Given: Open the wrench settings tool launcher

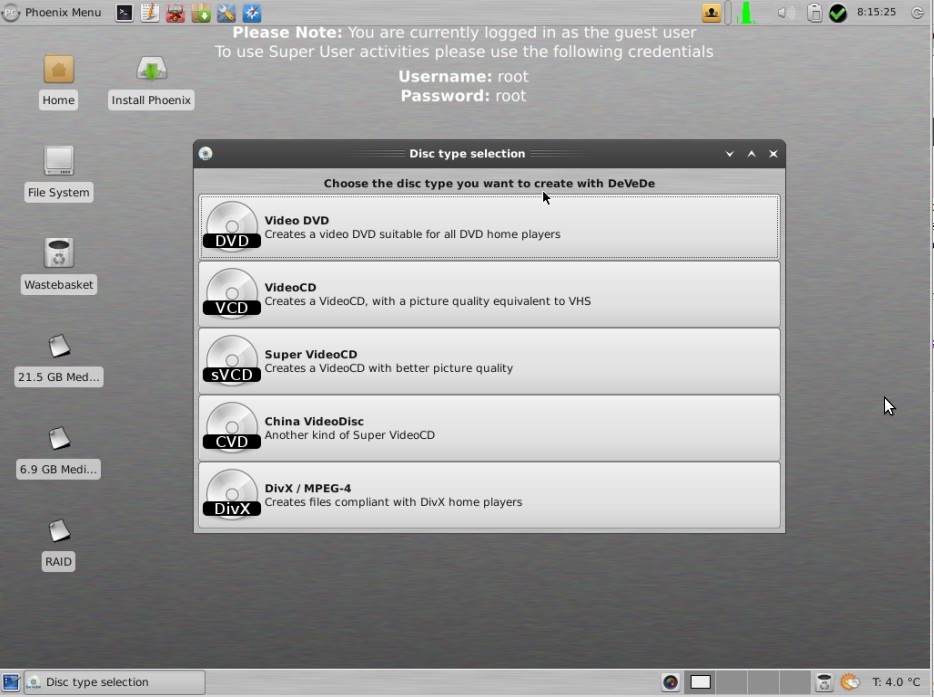Looking at the screenshot, I should point(226,13).
